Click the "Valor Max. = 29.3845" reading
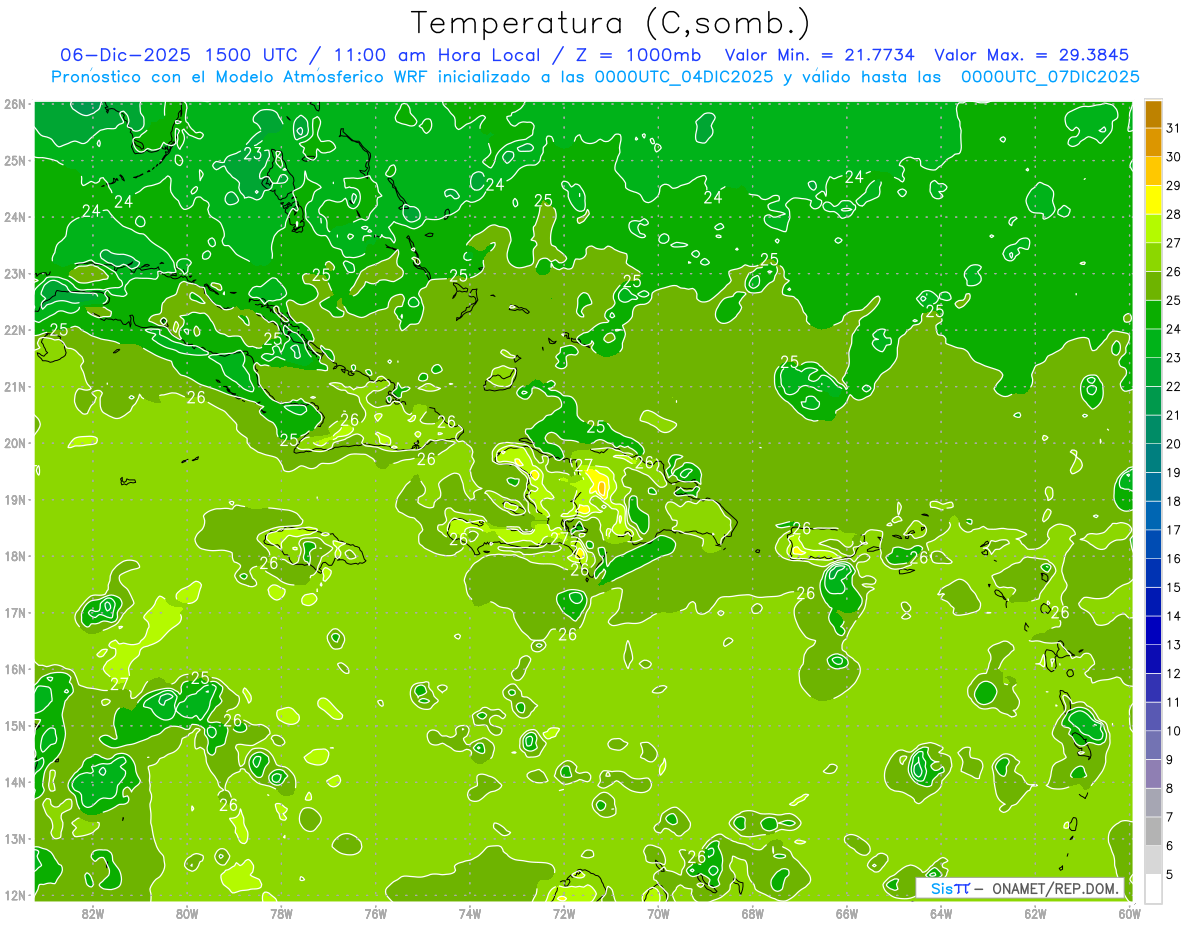Image resolution: width=1200 pixels, height=927 pixels. pyautogui.click(x=1034, y=55)
